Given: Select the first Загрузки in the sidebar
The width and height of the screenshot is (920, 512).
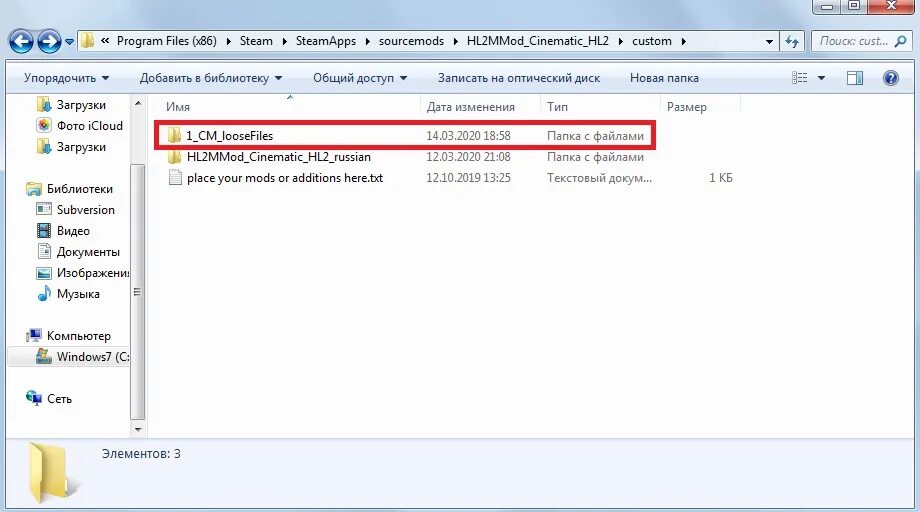Looking at the screenshot, I should coord(72,105).
